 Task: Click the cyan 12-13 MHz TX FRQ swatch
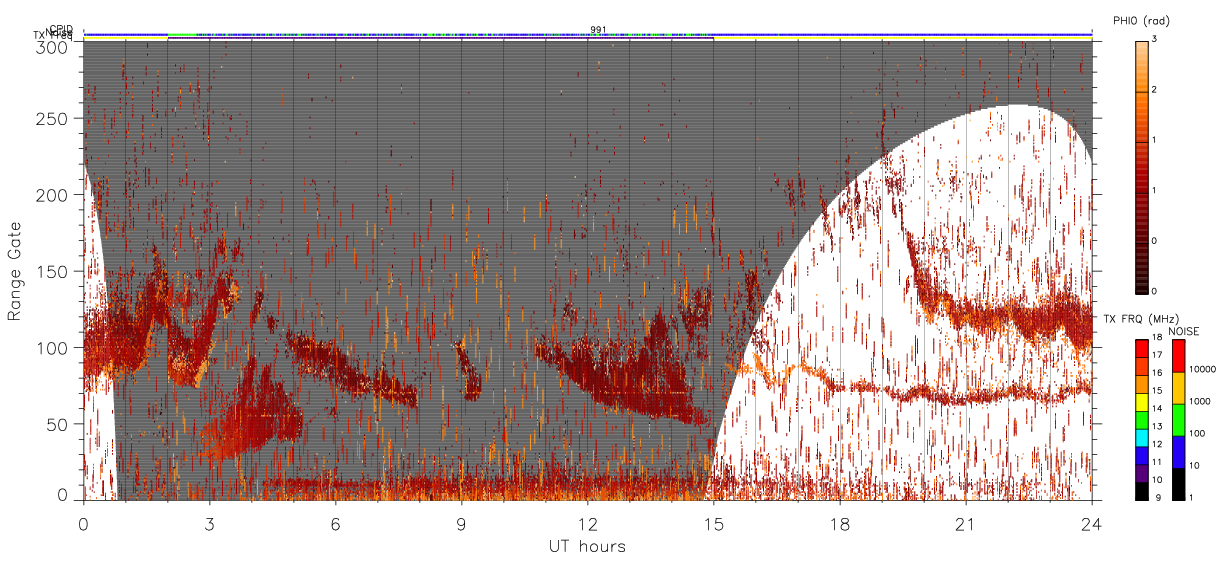click(1142, 437)
